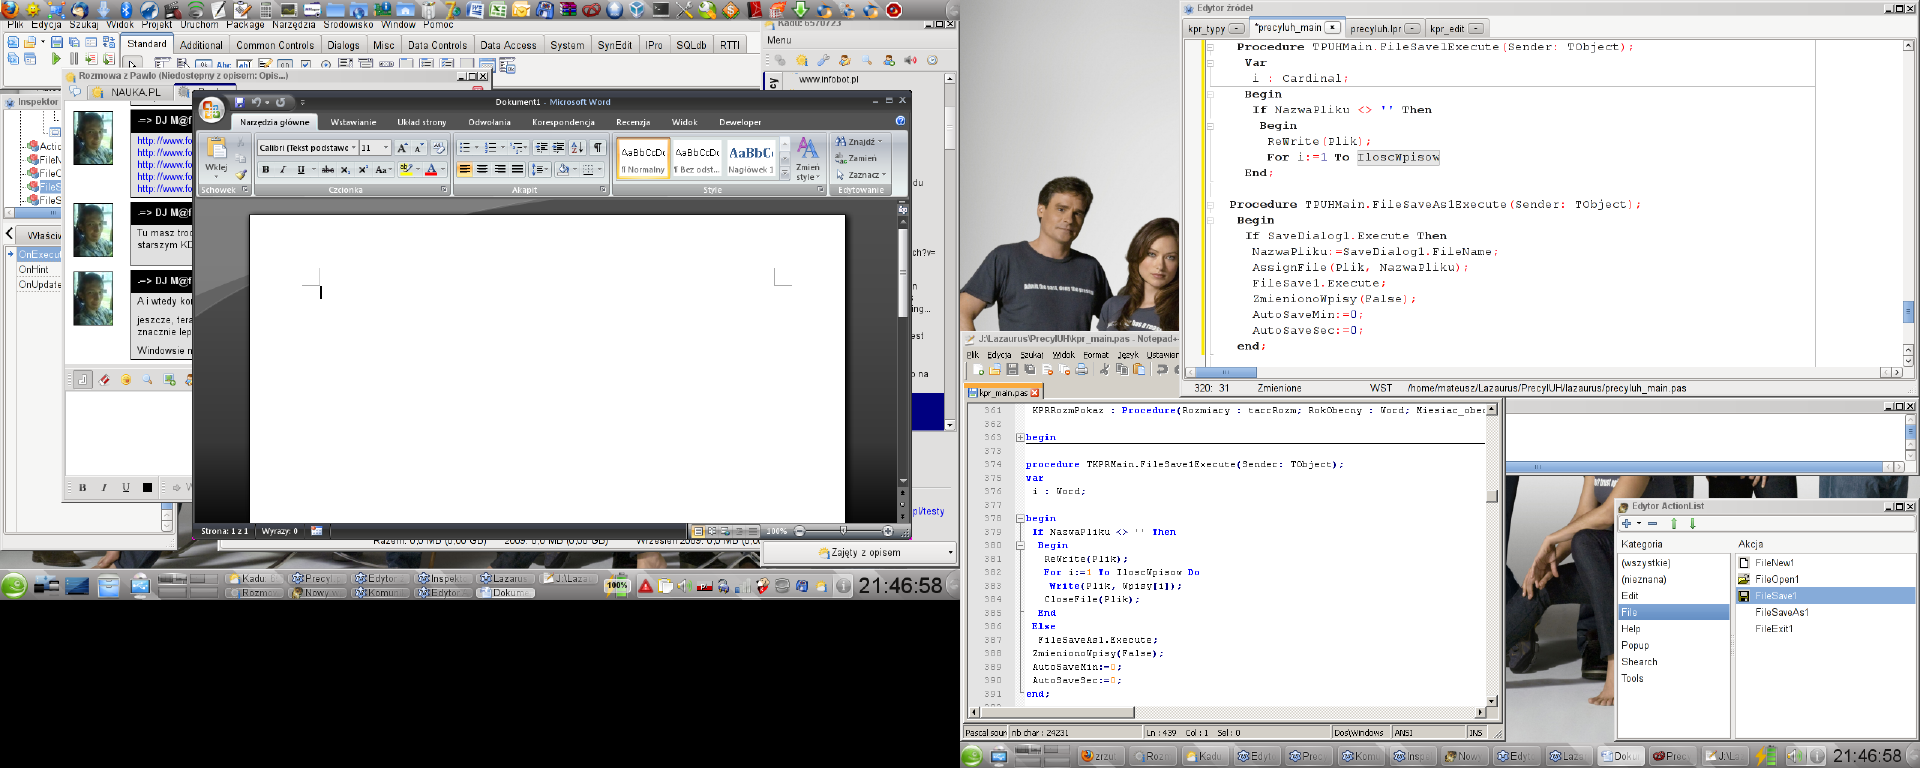Move the Word zoom slider handle

point(844,531)
